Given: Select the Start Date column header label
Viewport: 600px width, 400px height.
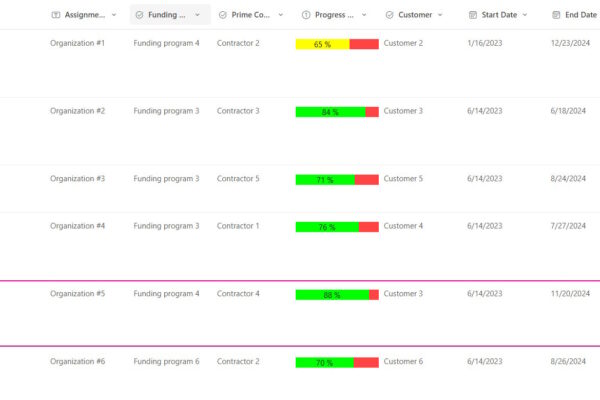Looking at the screenshot, I should click(x=499, y=15).
